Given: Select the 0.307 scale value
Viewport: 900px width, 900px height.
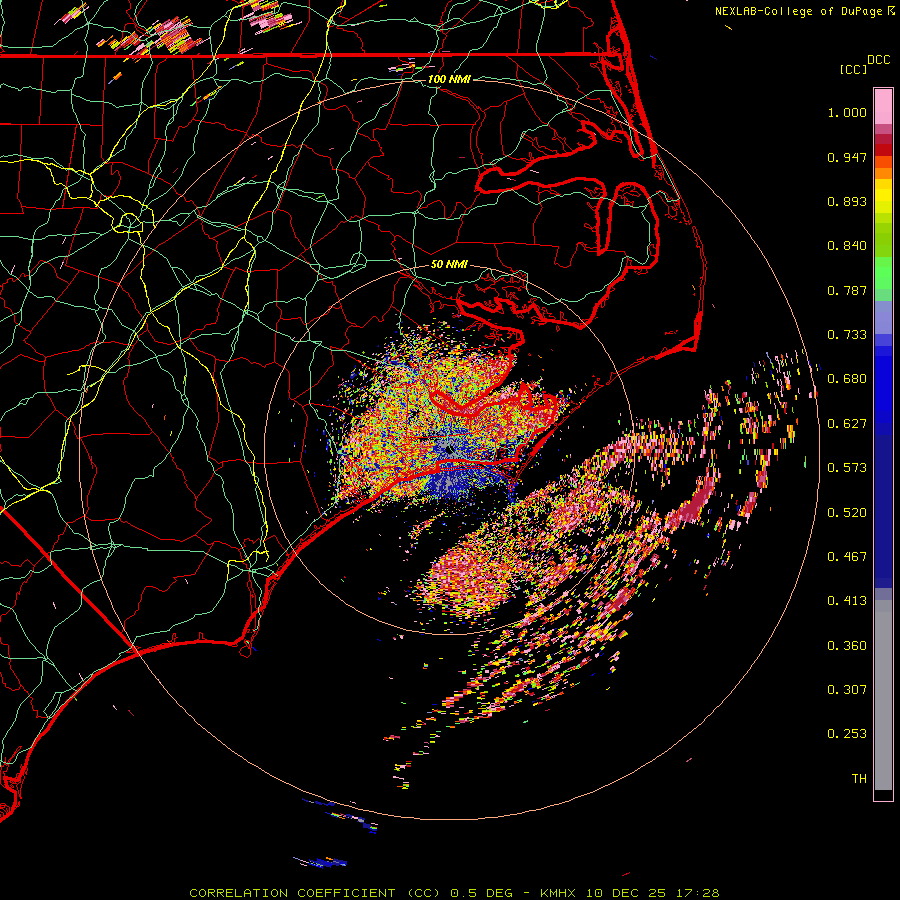Looking at the screenshot, I should coord(847,690).
